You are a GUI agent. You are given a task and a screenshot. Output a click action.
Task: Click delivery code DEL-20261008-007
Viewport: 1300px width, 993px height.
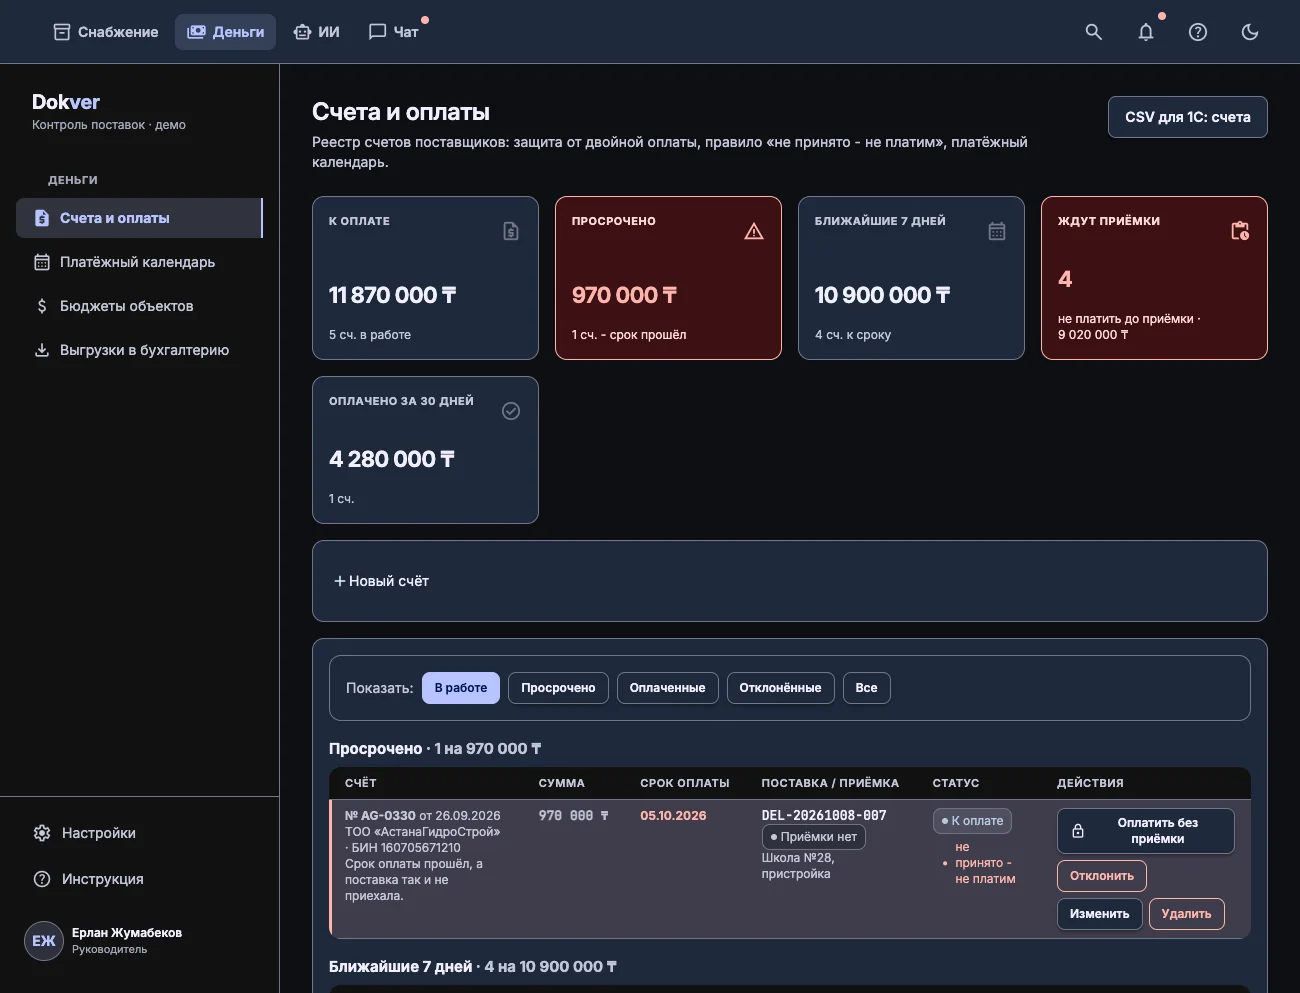click(x=824, y=815)
